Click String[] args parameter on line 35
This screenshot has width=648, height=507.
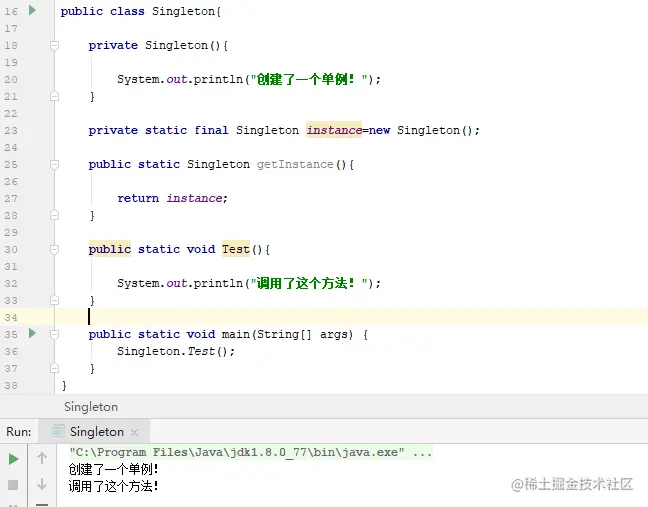(x=305, y=334)
